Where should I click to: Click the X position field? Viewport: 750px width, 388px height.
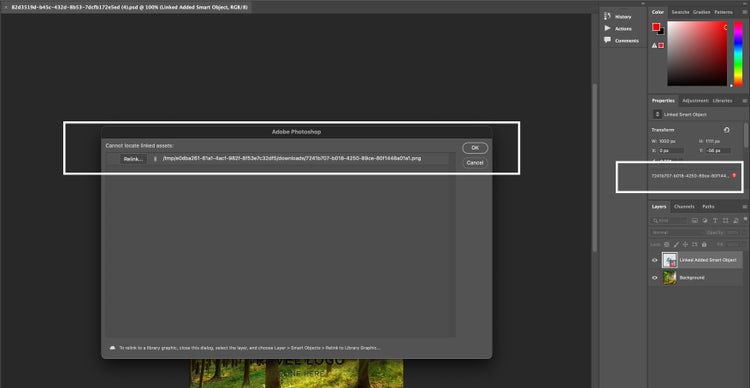point(671,151)
